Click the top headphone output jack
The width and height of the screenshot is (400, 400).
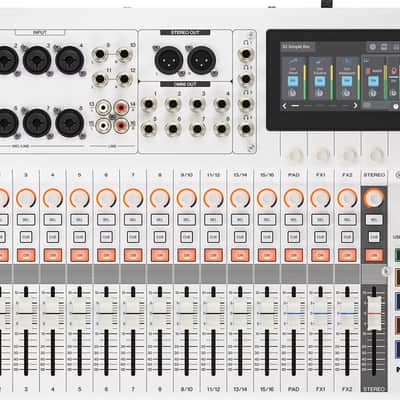[x=246, y=54]
